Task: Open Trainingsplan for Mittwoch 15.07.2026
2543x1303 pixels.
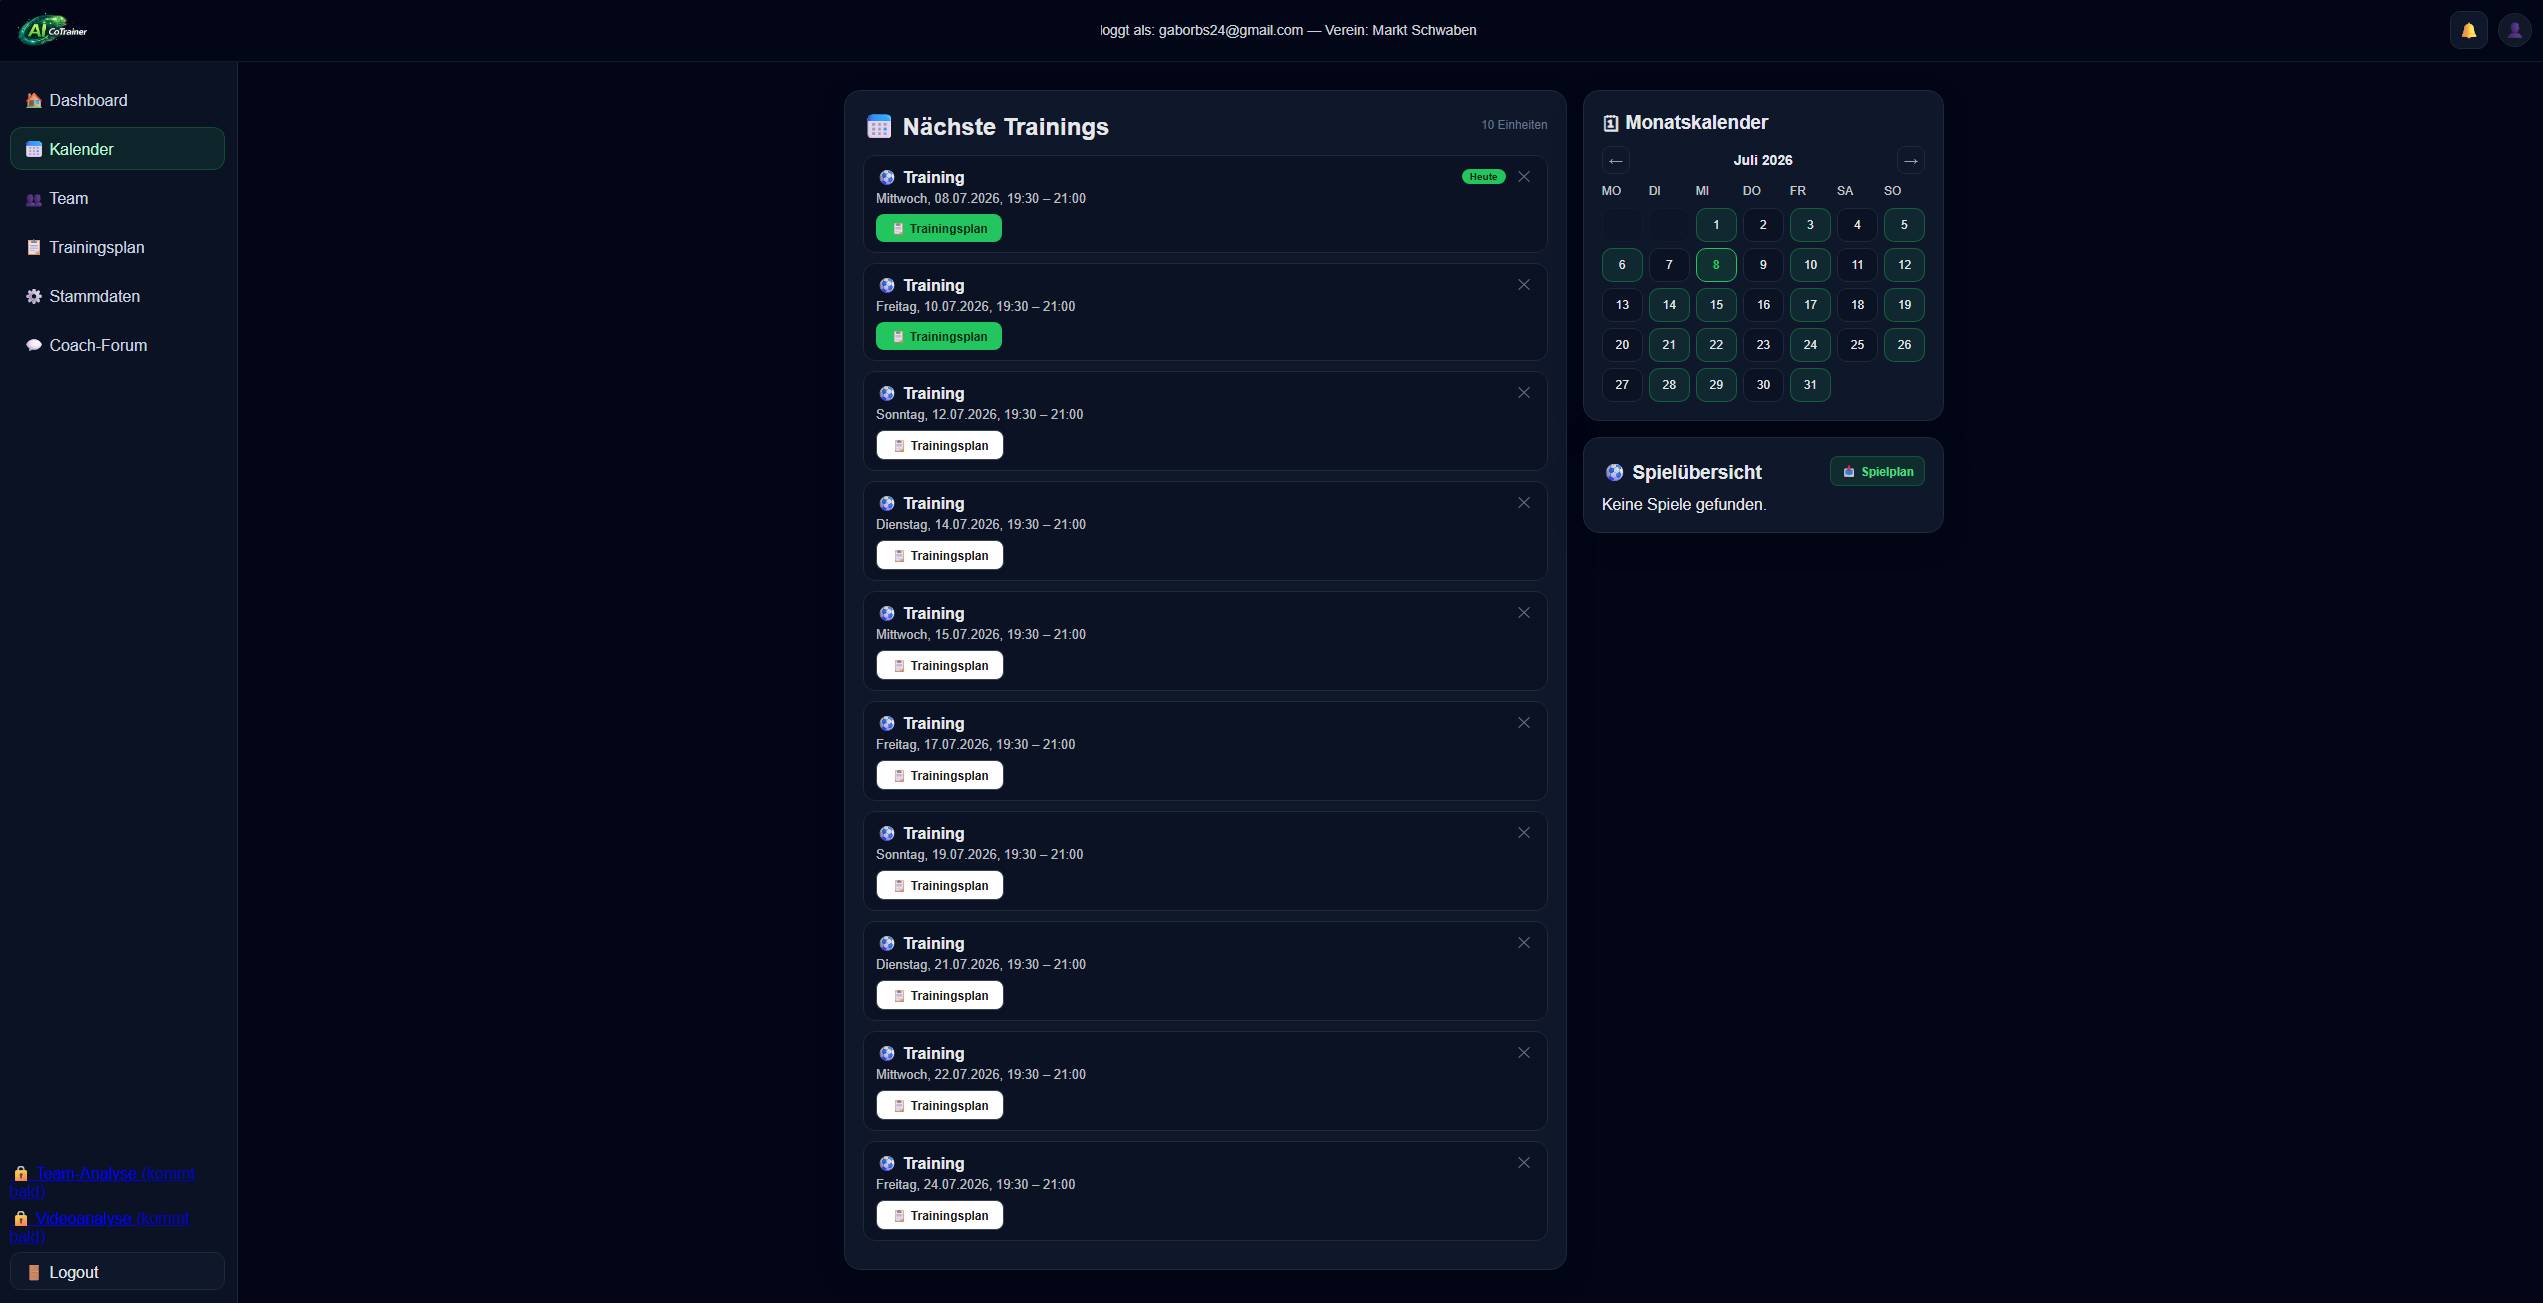Action: click(939, 666)
